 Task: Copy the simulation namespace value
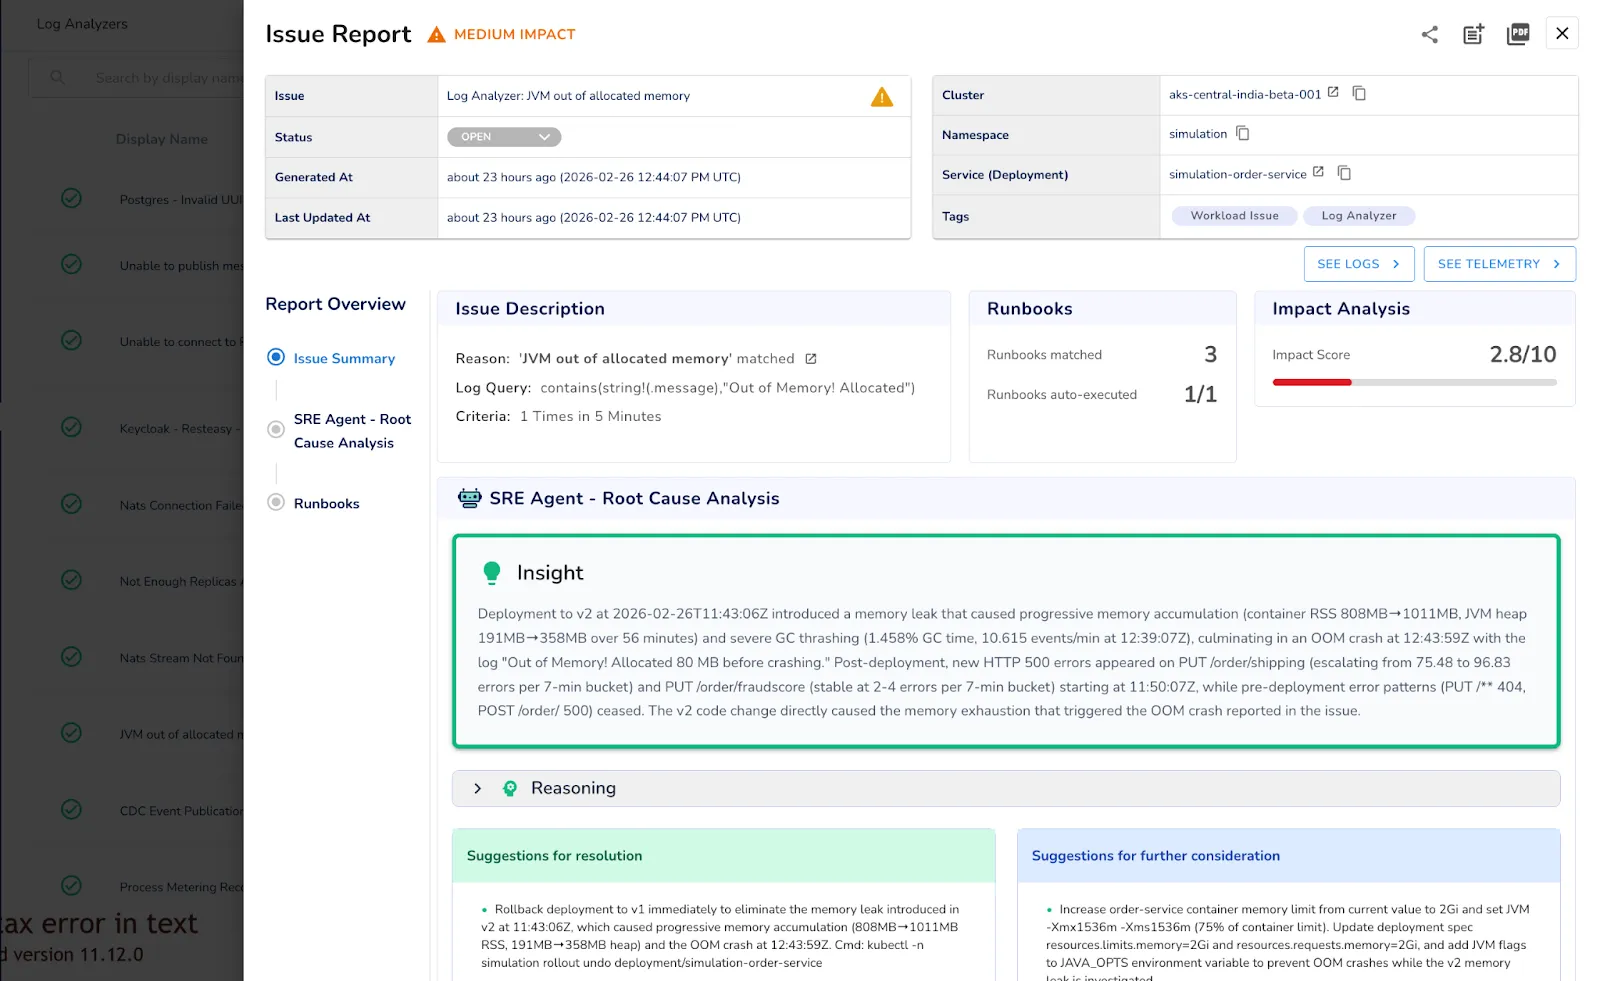[1243, 133]
